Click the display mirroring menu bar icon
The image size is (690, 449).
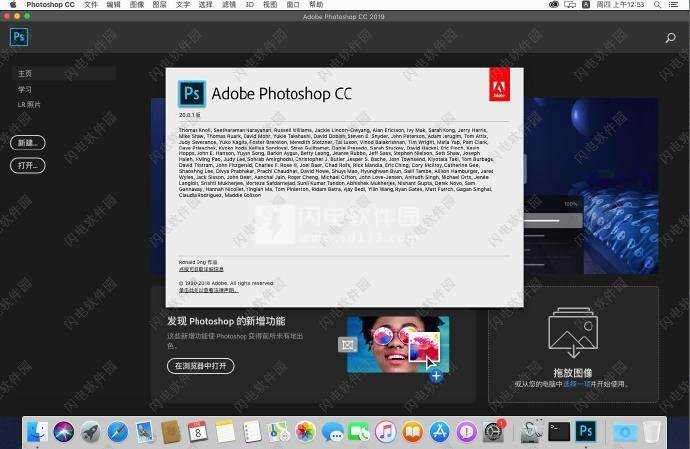[570, 4]
